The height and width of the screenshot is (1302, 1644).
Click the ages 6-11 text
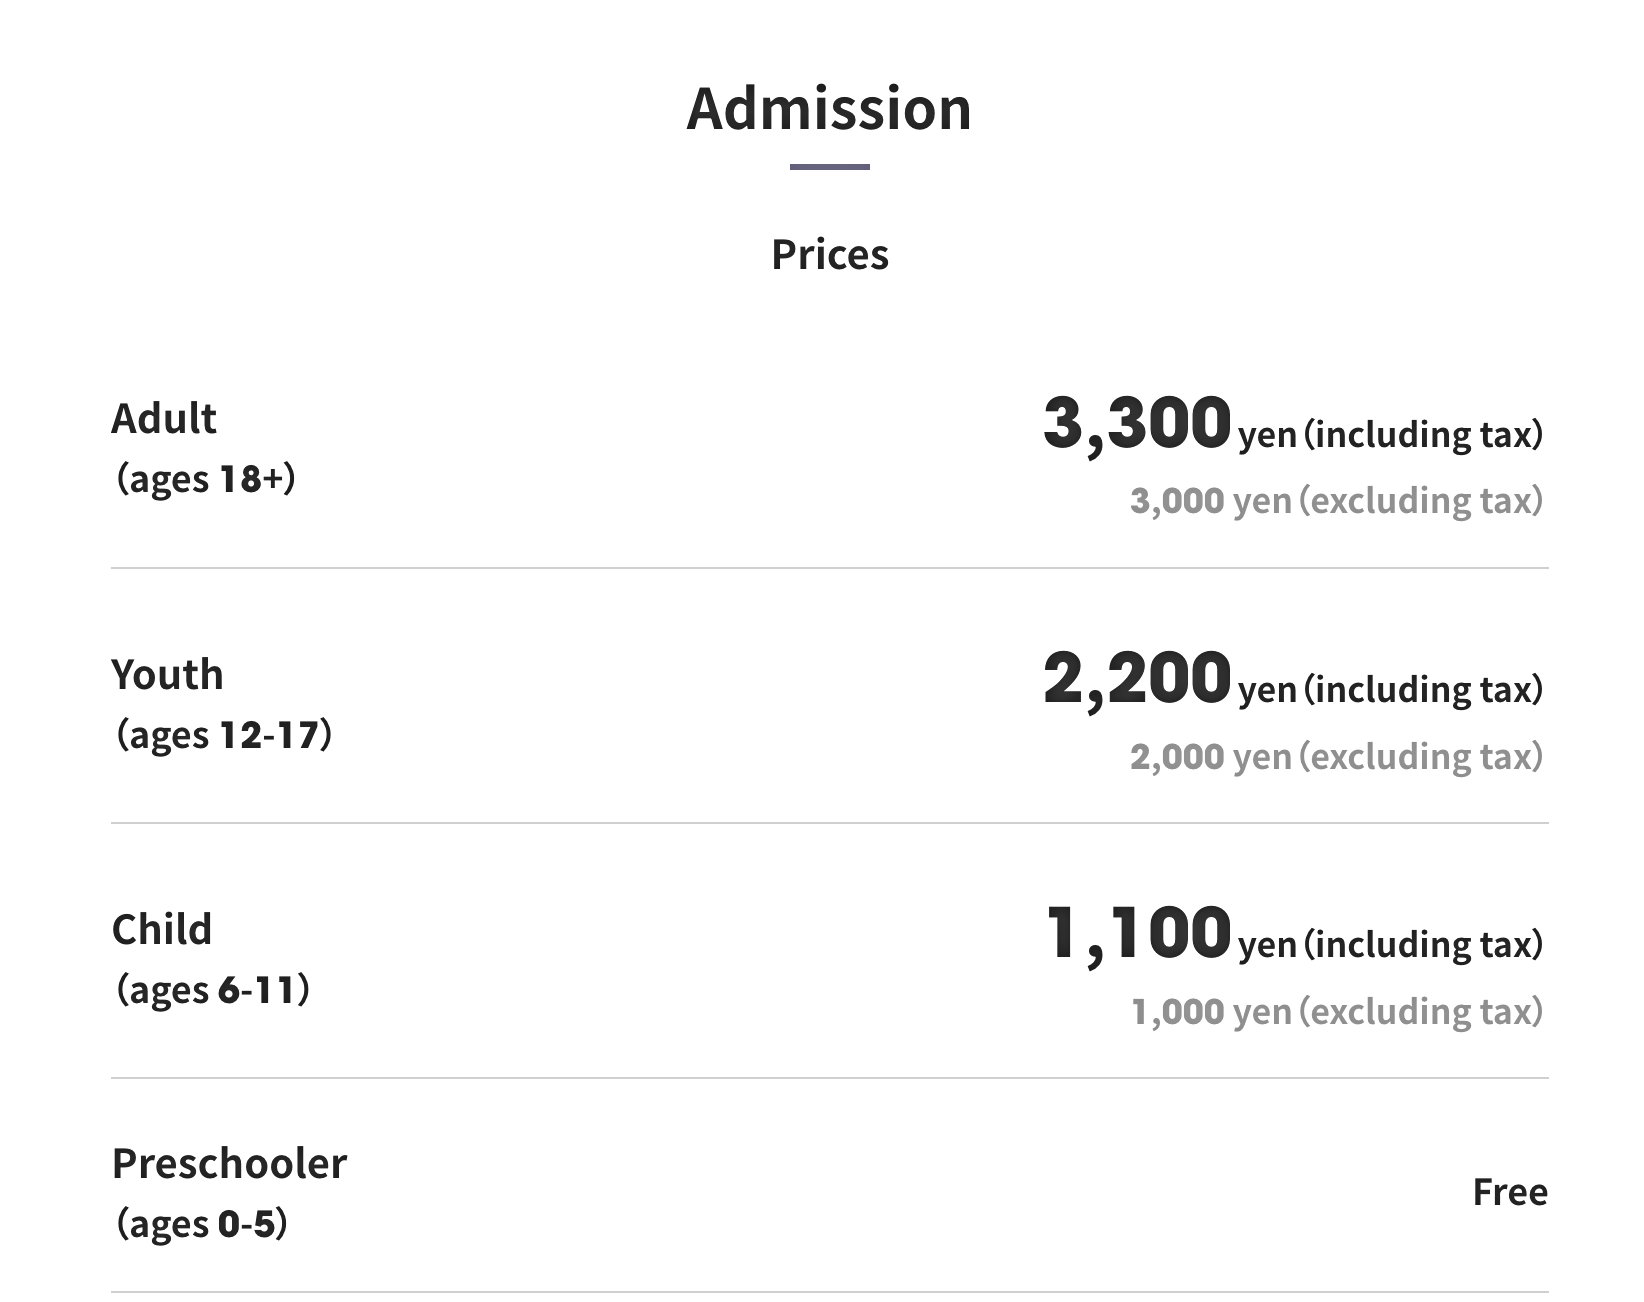[213, 989]
